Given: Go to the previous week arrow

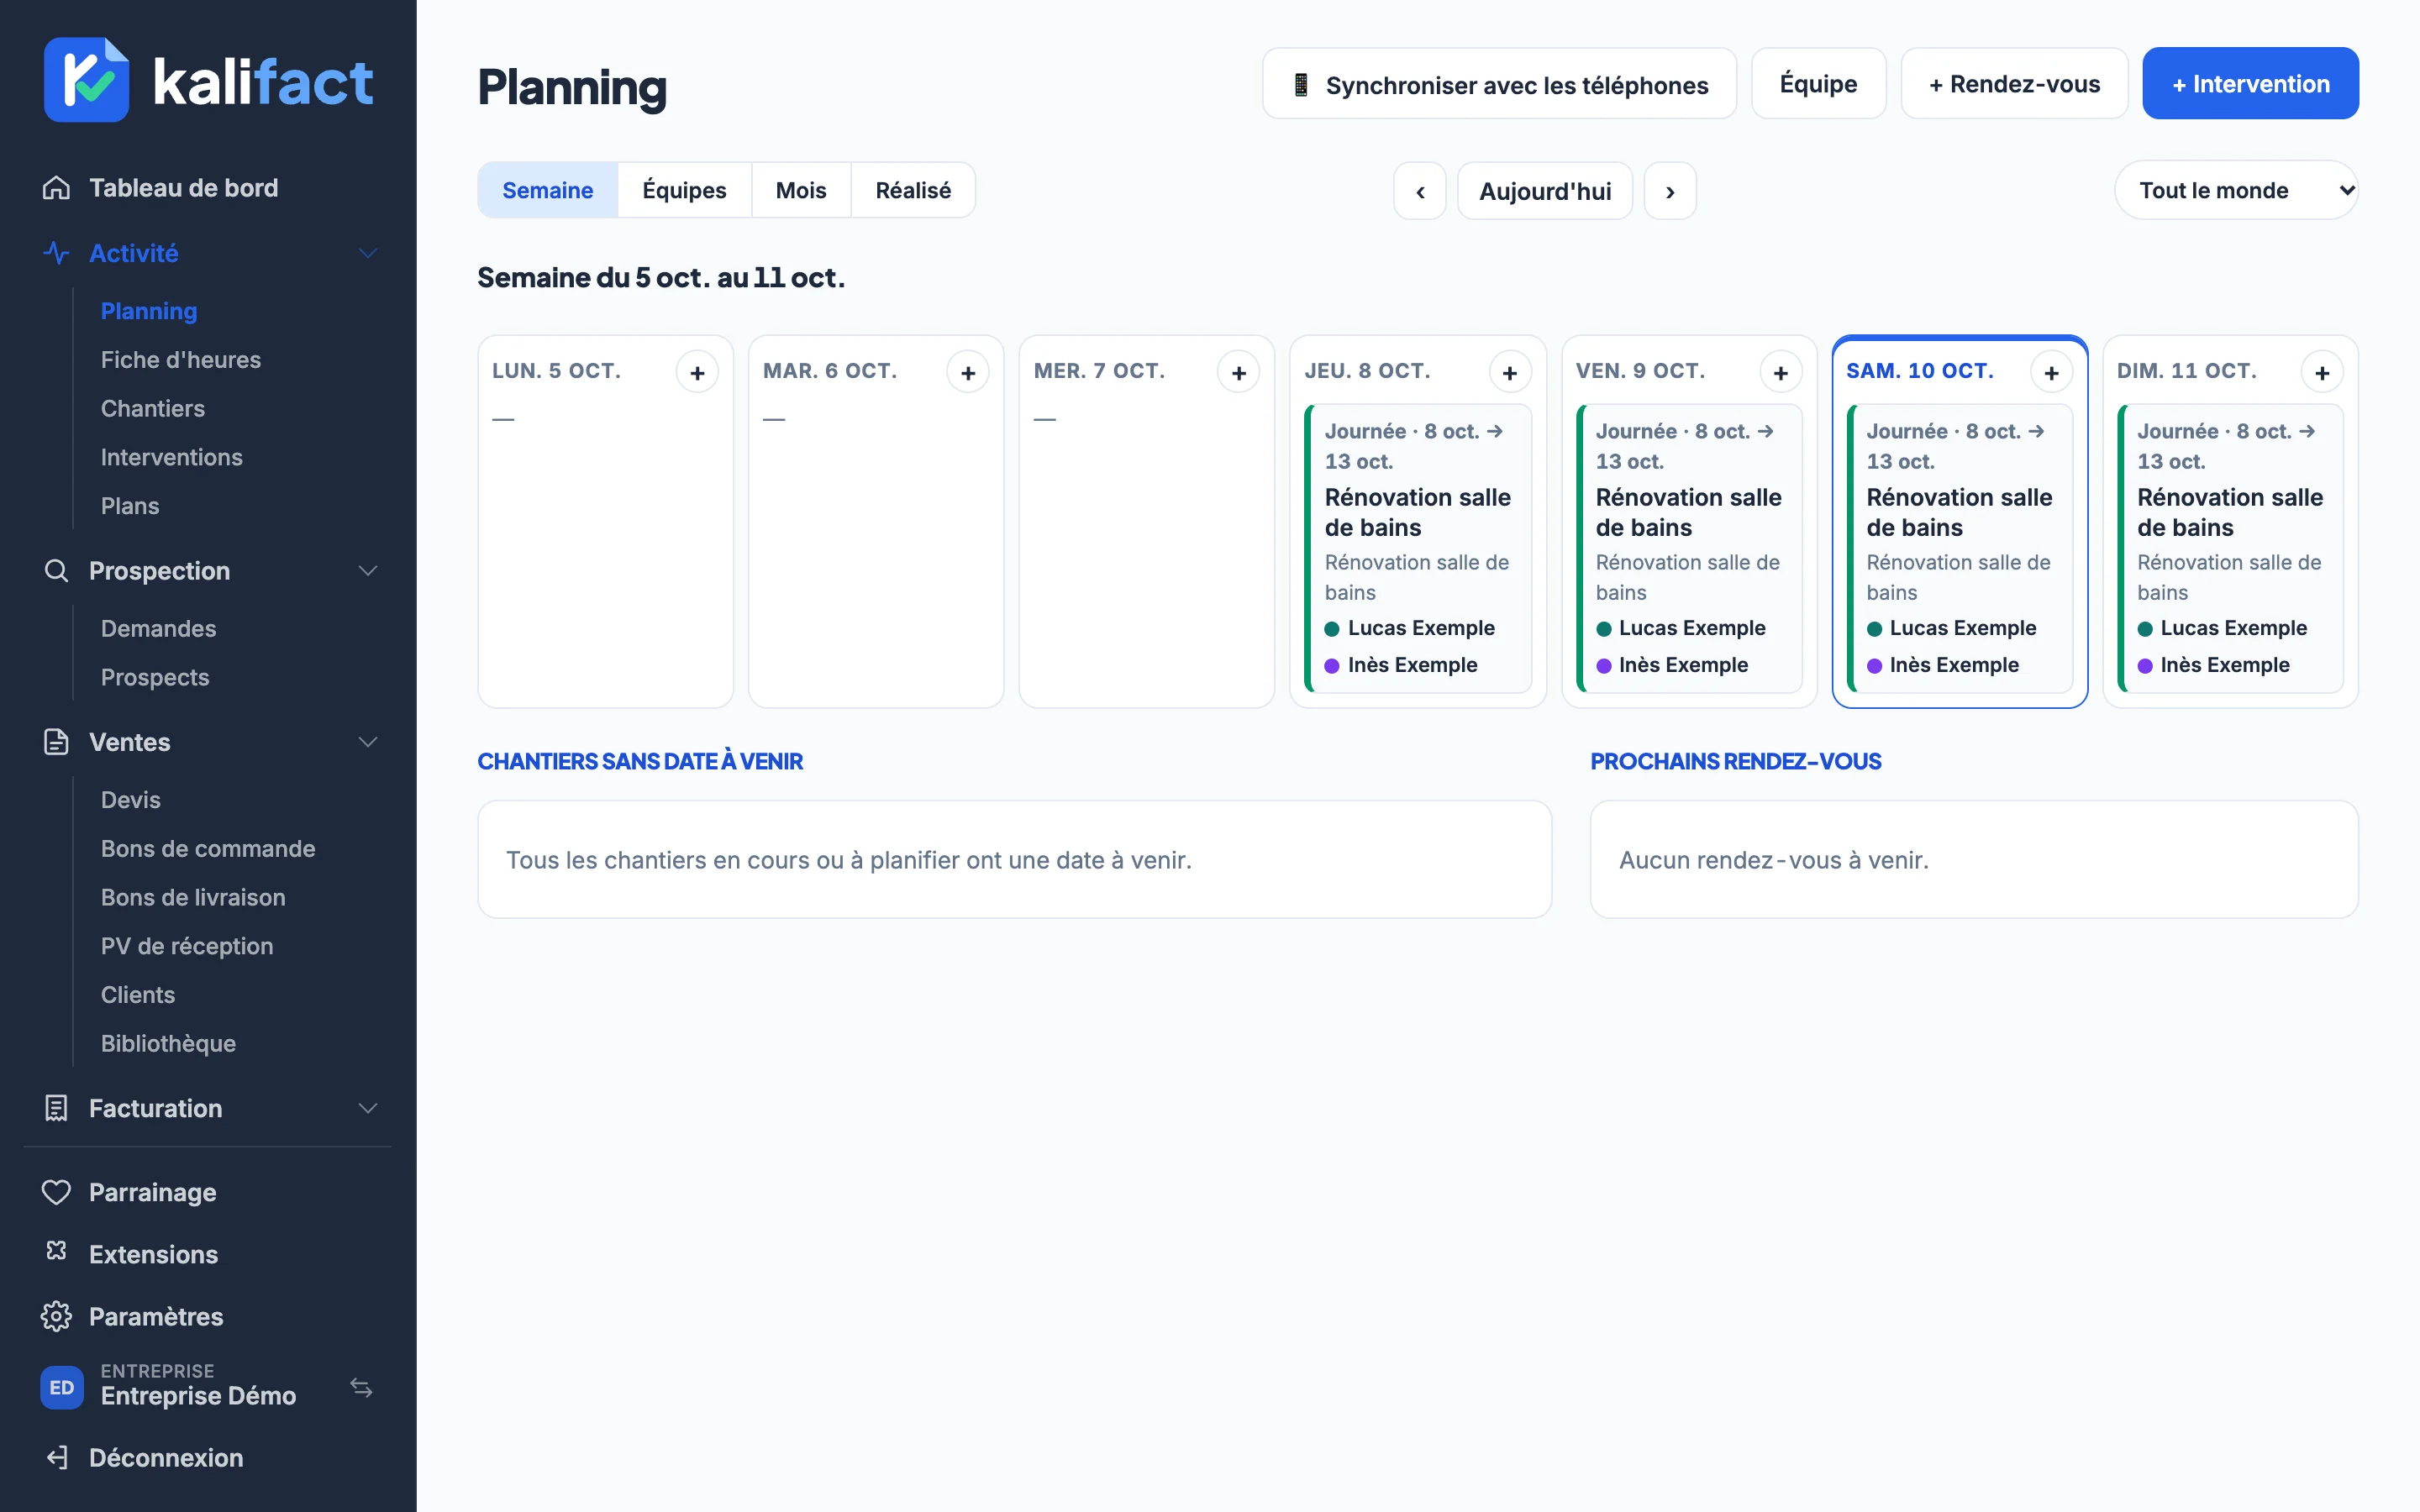Looking at the screenshot, I should click(1420, 191).
